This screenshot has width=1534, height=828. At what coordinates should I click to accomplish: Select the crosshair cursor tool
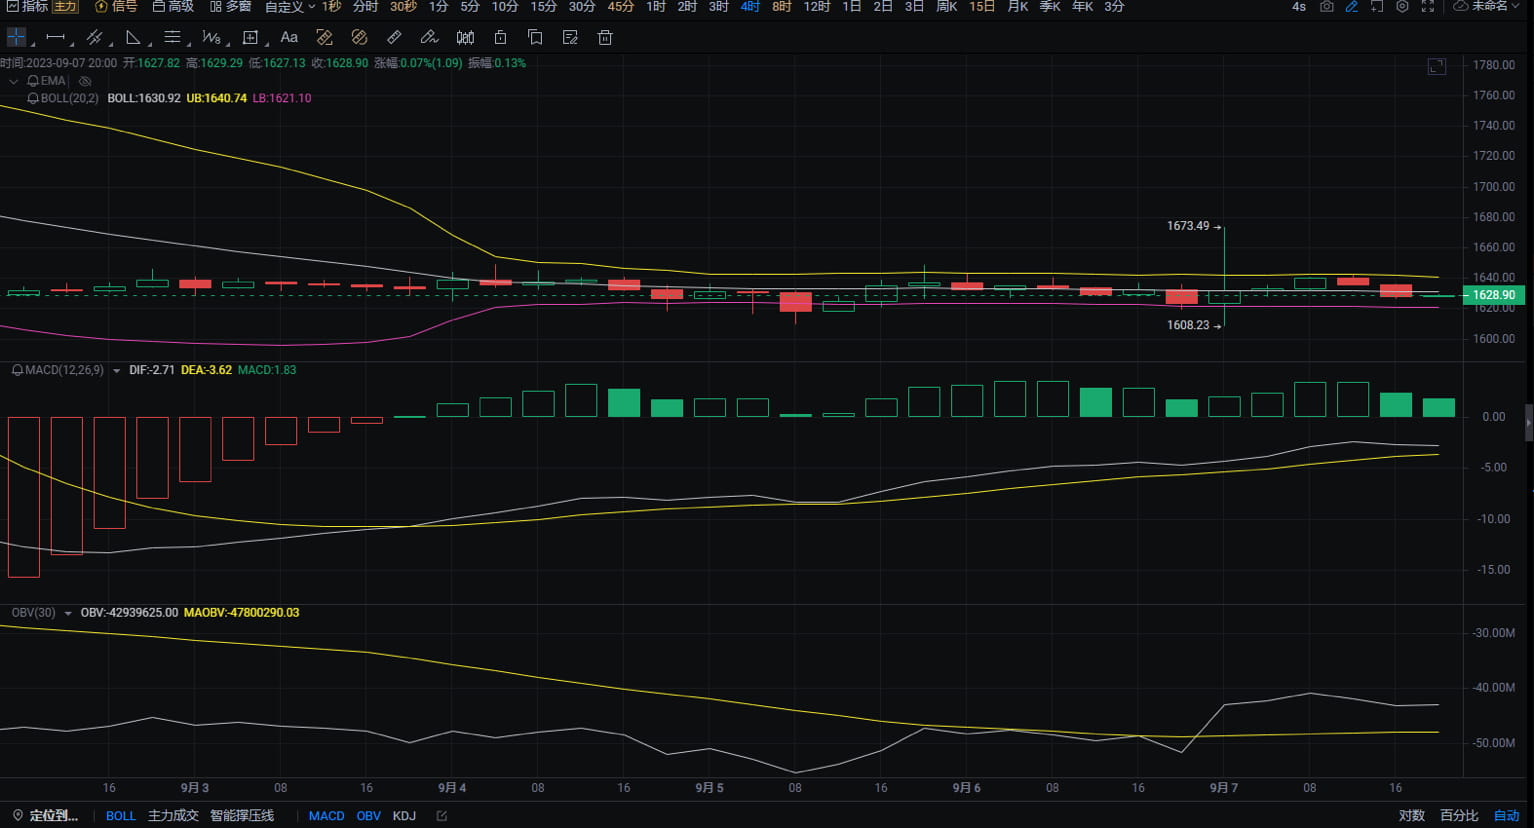tap(16, 38)
